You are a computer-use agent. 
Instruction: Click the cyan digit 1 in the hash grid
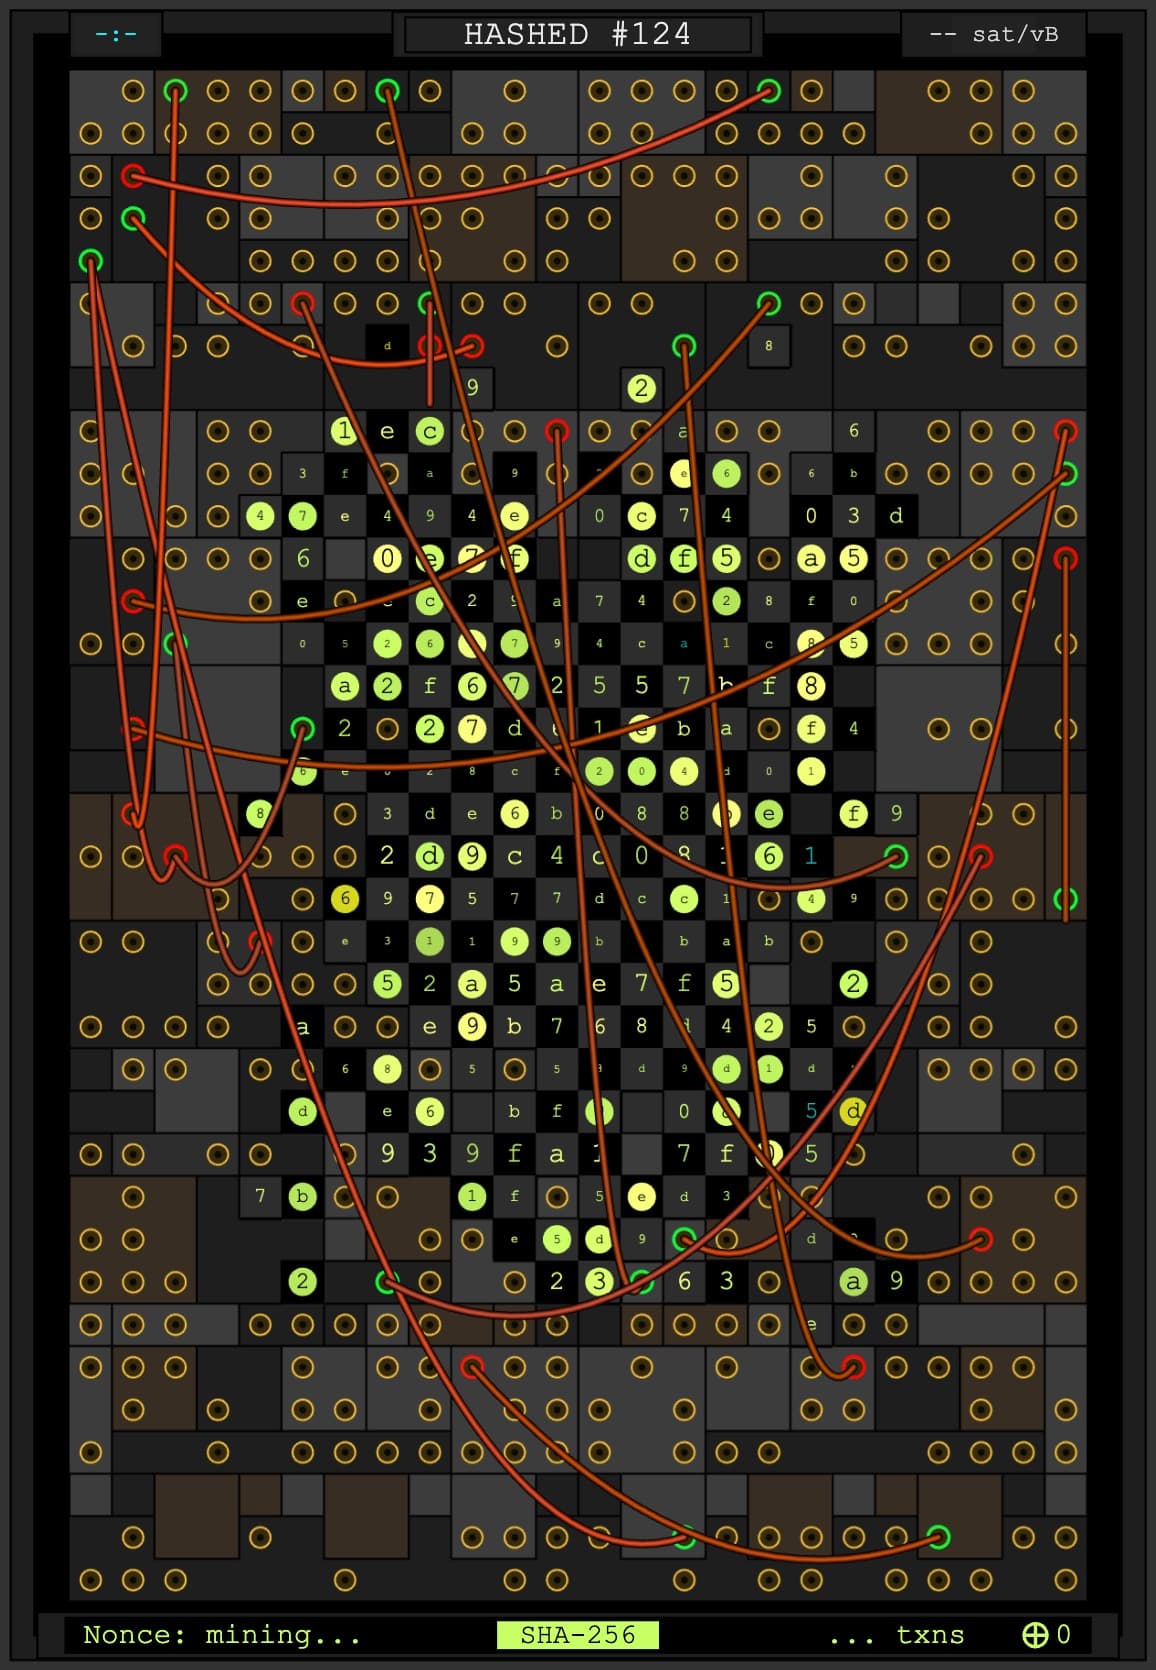coord(811,856)
